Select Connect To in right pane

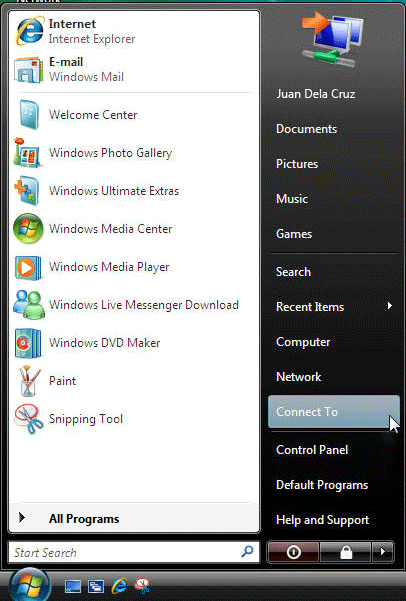(334, 412)
